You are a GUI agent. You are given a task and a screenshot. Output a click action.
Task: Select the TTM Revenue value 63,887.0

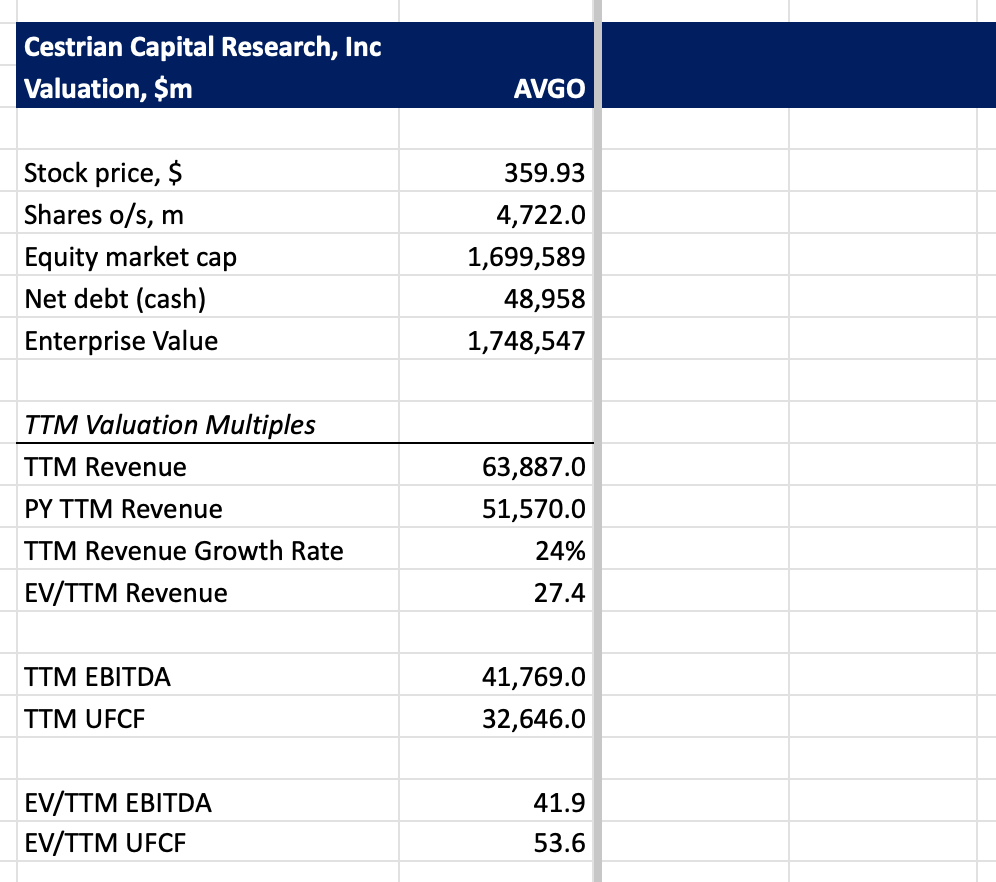point(532,467)
